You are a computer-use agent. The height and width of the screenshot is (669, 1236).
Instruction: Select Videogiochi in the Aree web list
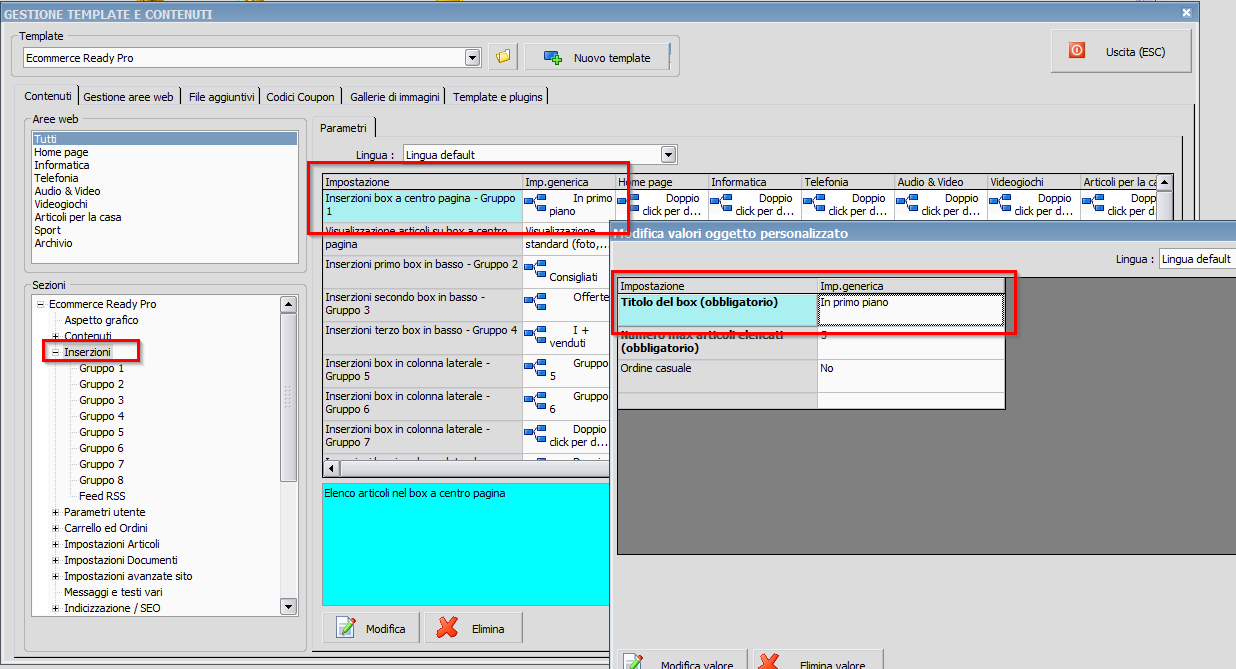click(165, 204)
